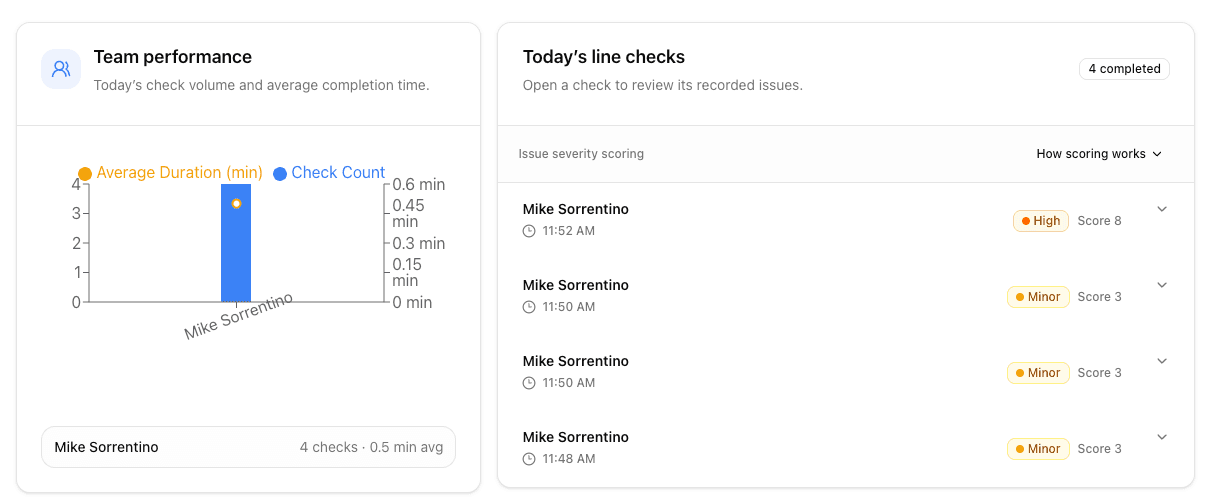This screenshot has height=503, width=1210.
Task: Click the 4 completed badge
Action: pos(1124,69)
